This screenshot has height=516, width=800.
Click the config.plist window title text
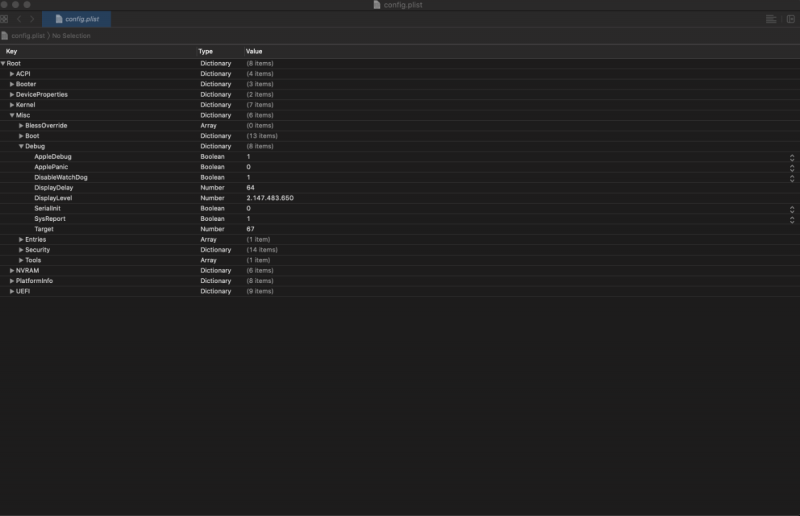(403, 5)
